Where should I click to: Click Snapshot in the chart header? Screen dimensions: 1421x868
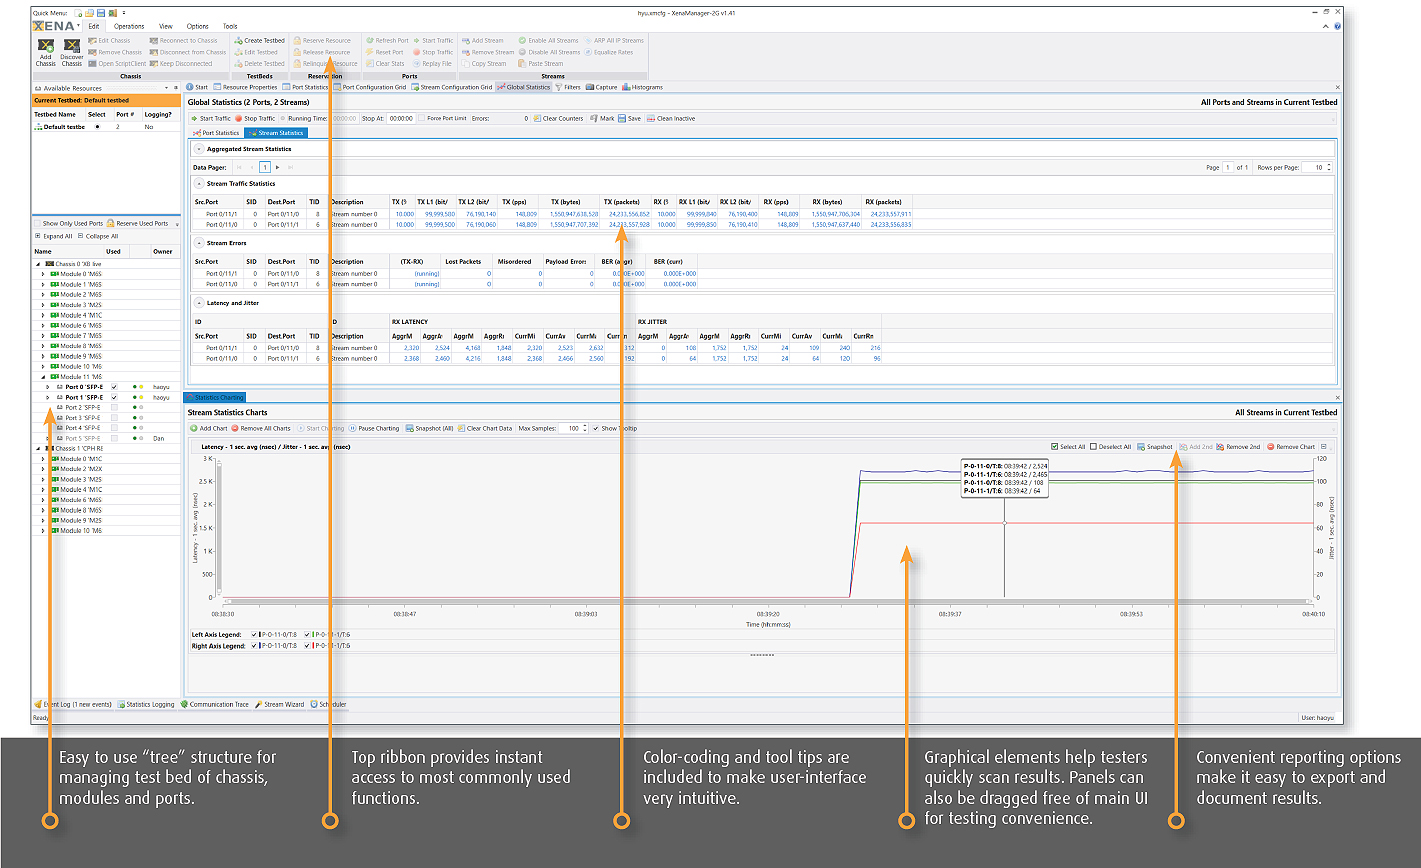click(x=1155, y=447)
